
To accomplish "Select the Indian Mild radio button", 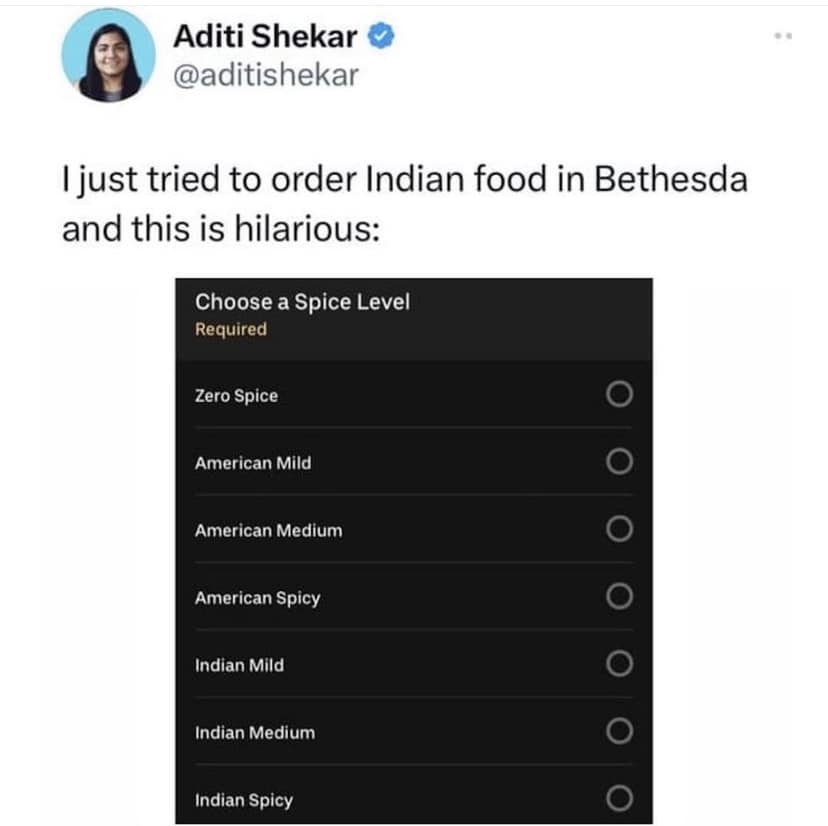I will [619, 664].
